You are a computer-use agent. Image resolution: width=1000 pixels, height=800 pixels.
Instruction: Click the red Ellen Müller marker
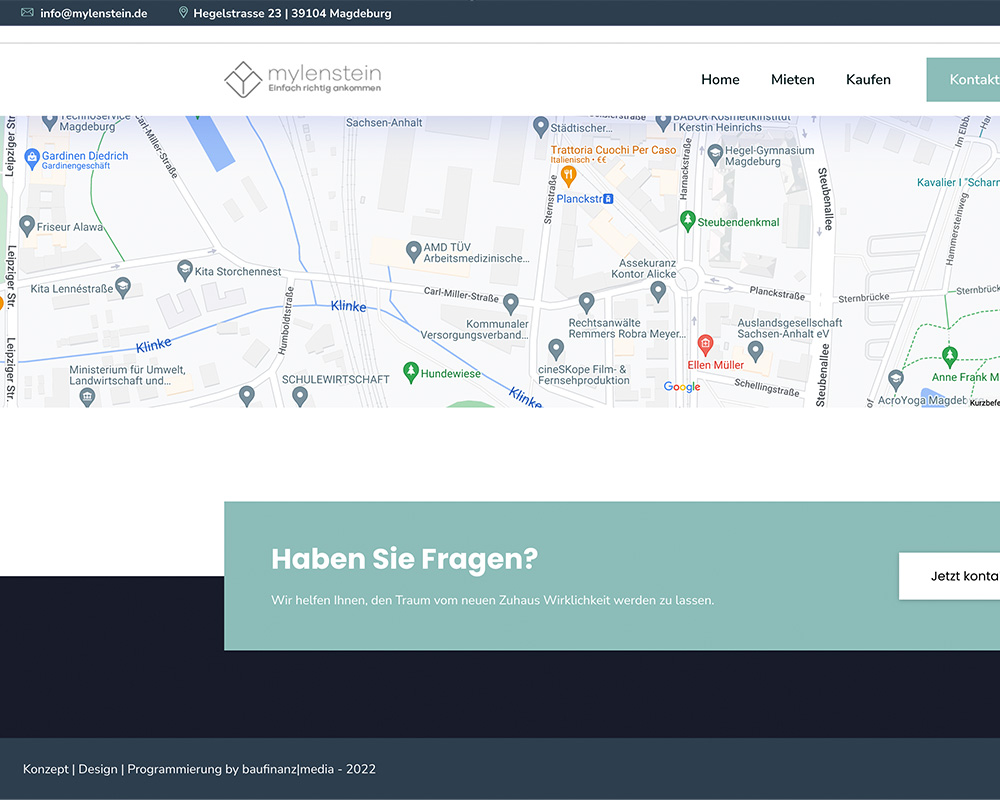pos(705,344)
